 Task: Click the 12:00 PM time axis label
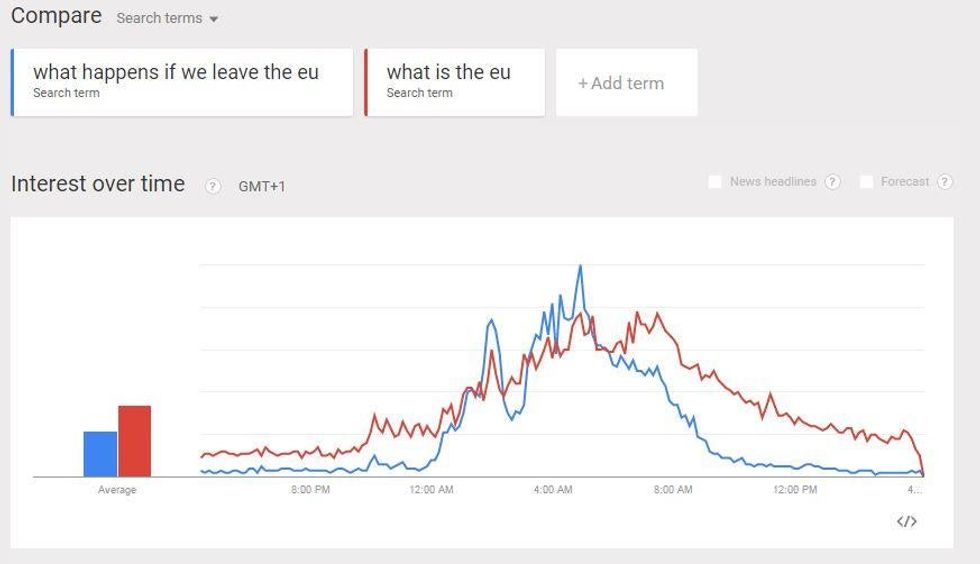[795, 490]
